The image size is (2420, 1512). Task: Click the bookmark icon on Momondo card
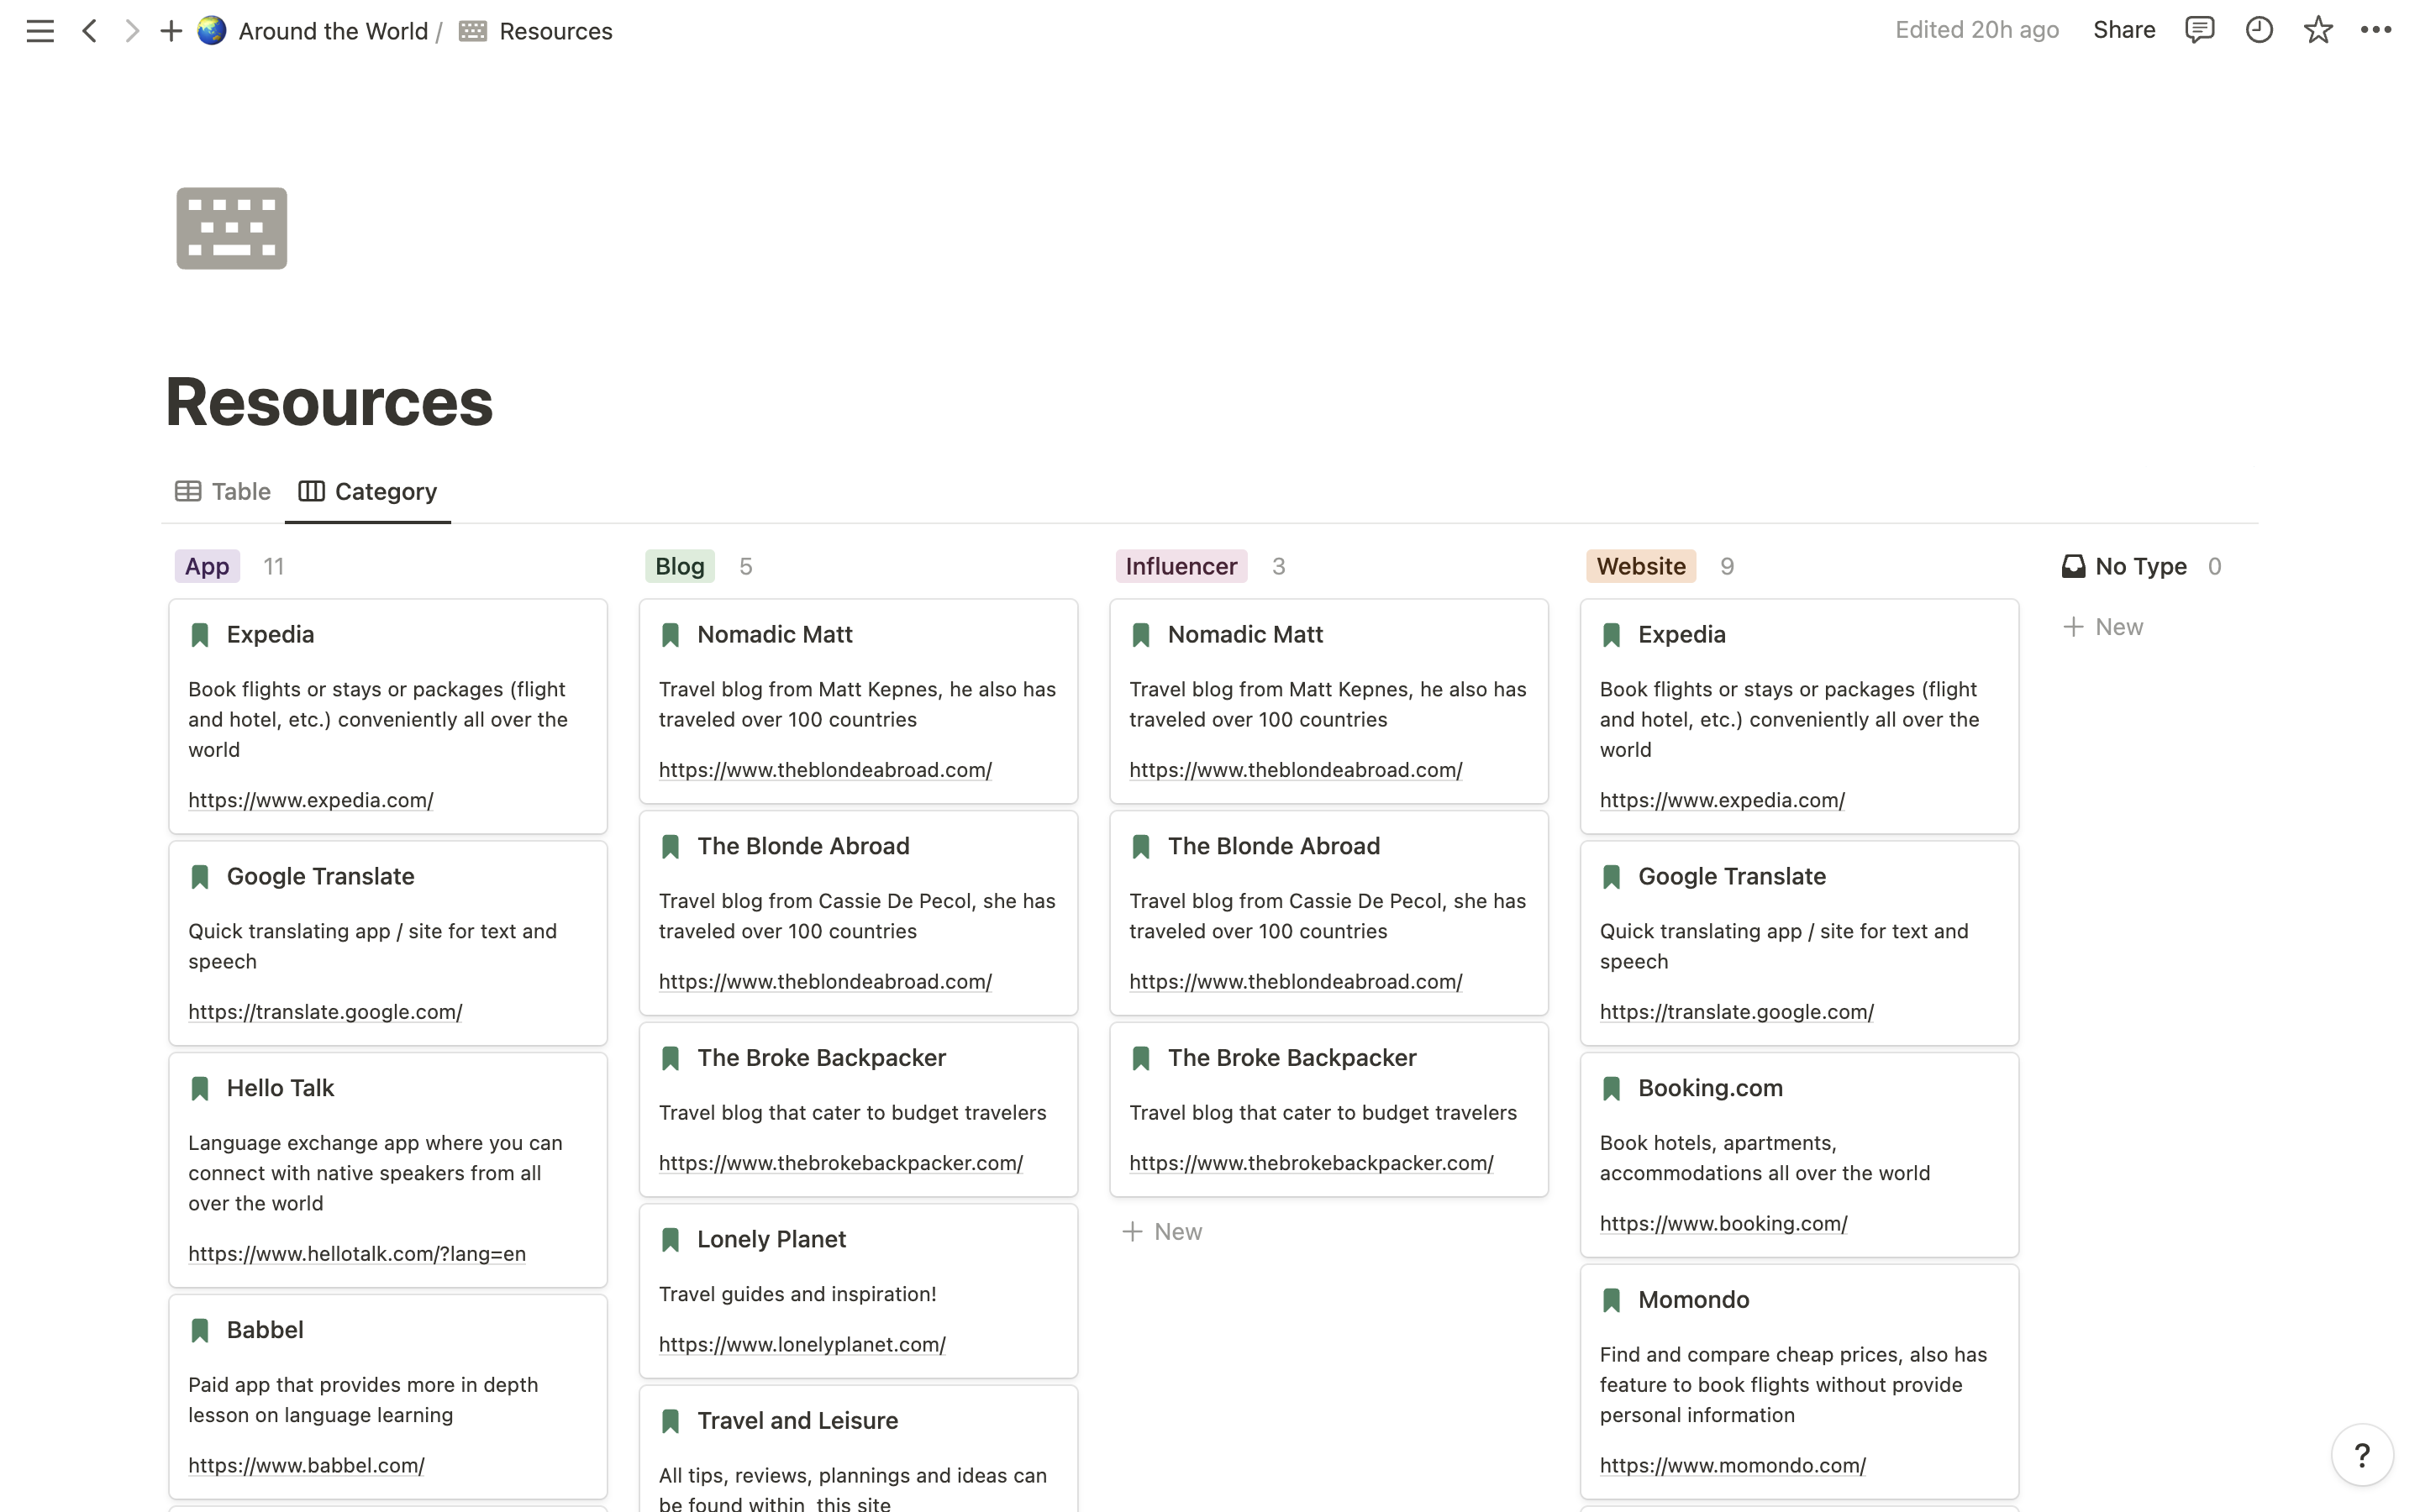1612,1301
